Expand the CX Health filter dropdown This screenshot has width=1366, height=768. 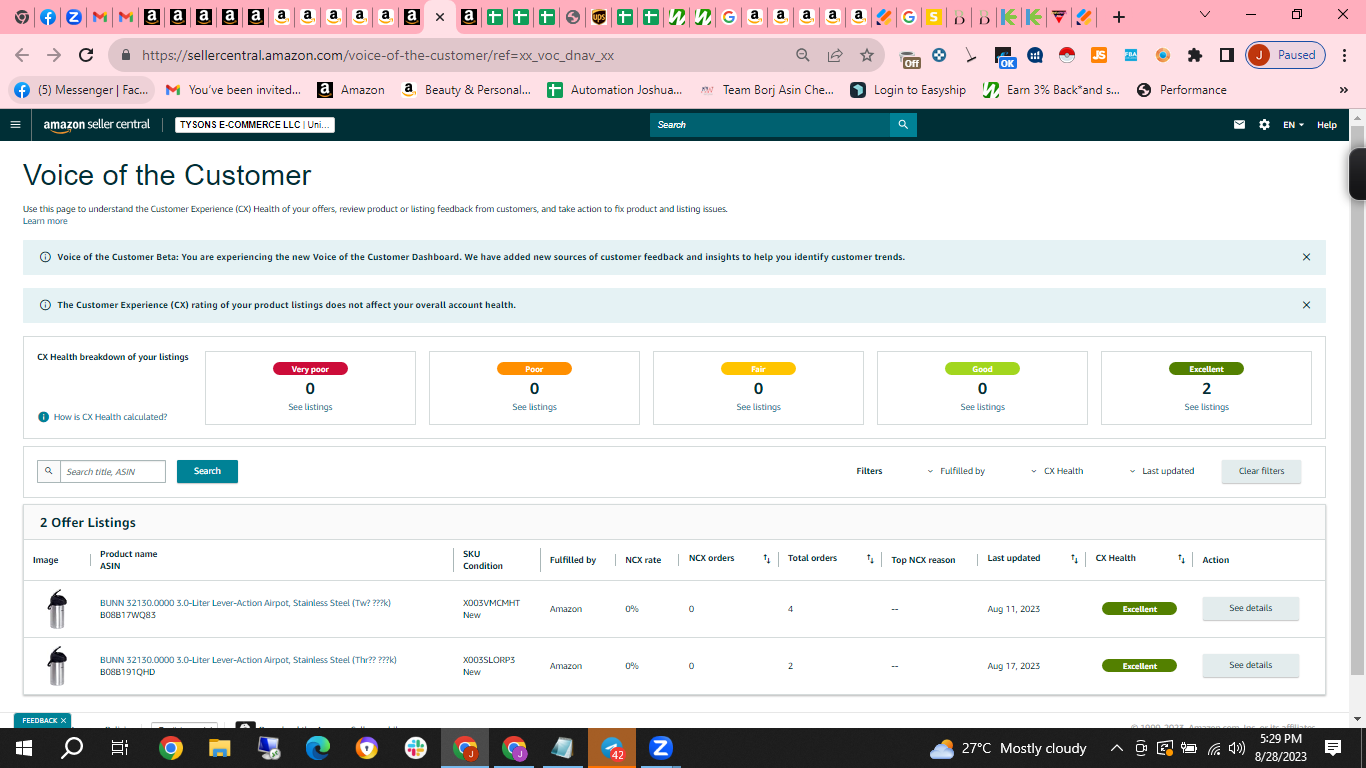(1057, 471)
